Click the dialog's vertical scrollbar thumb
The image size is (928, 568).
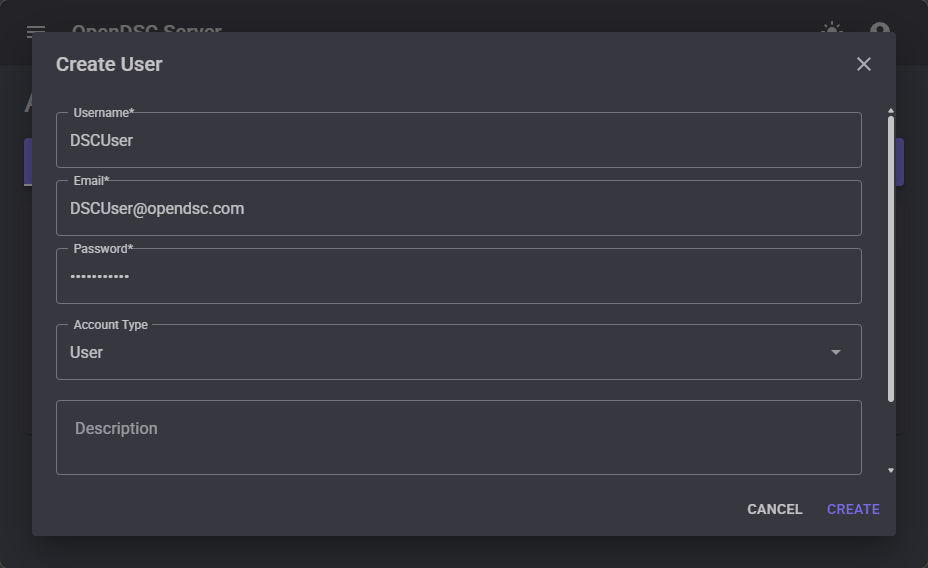[891, 259]
